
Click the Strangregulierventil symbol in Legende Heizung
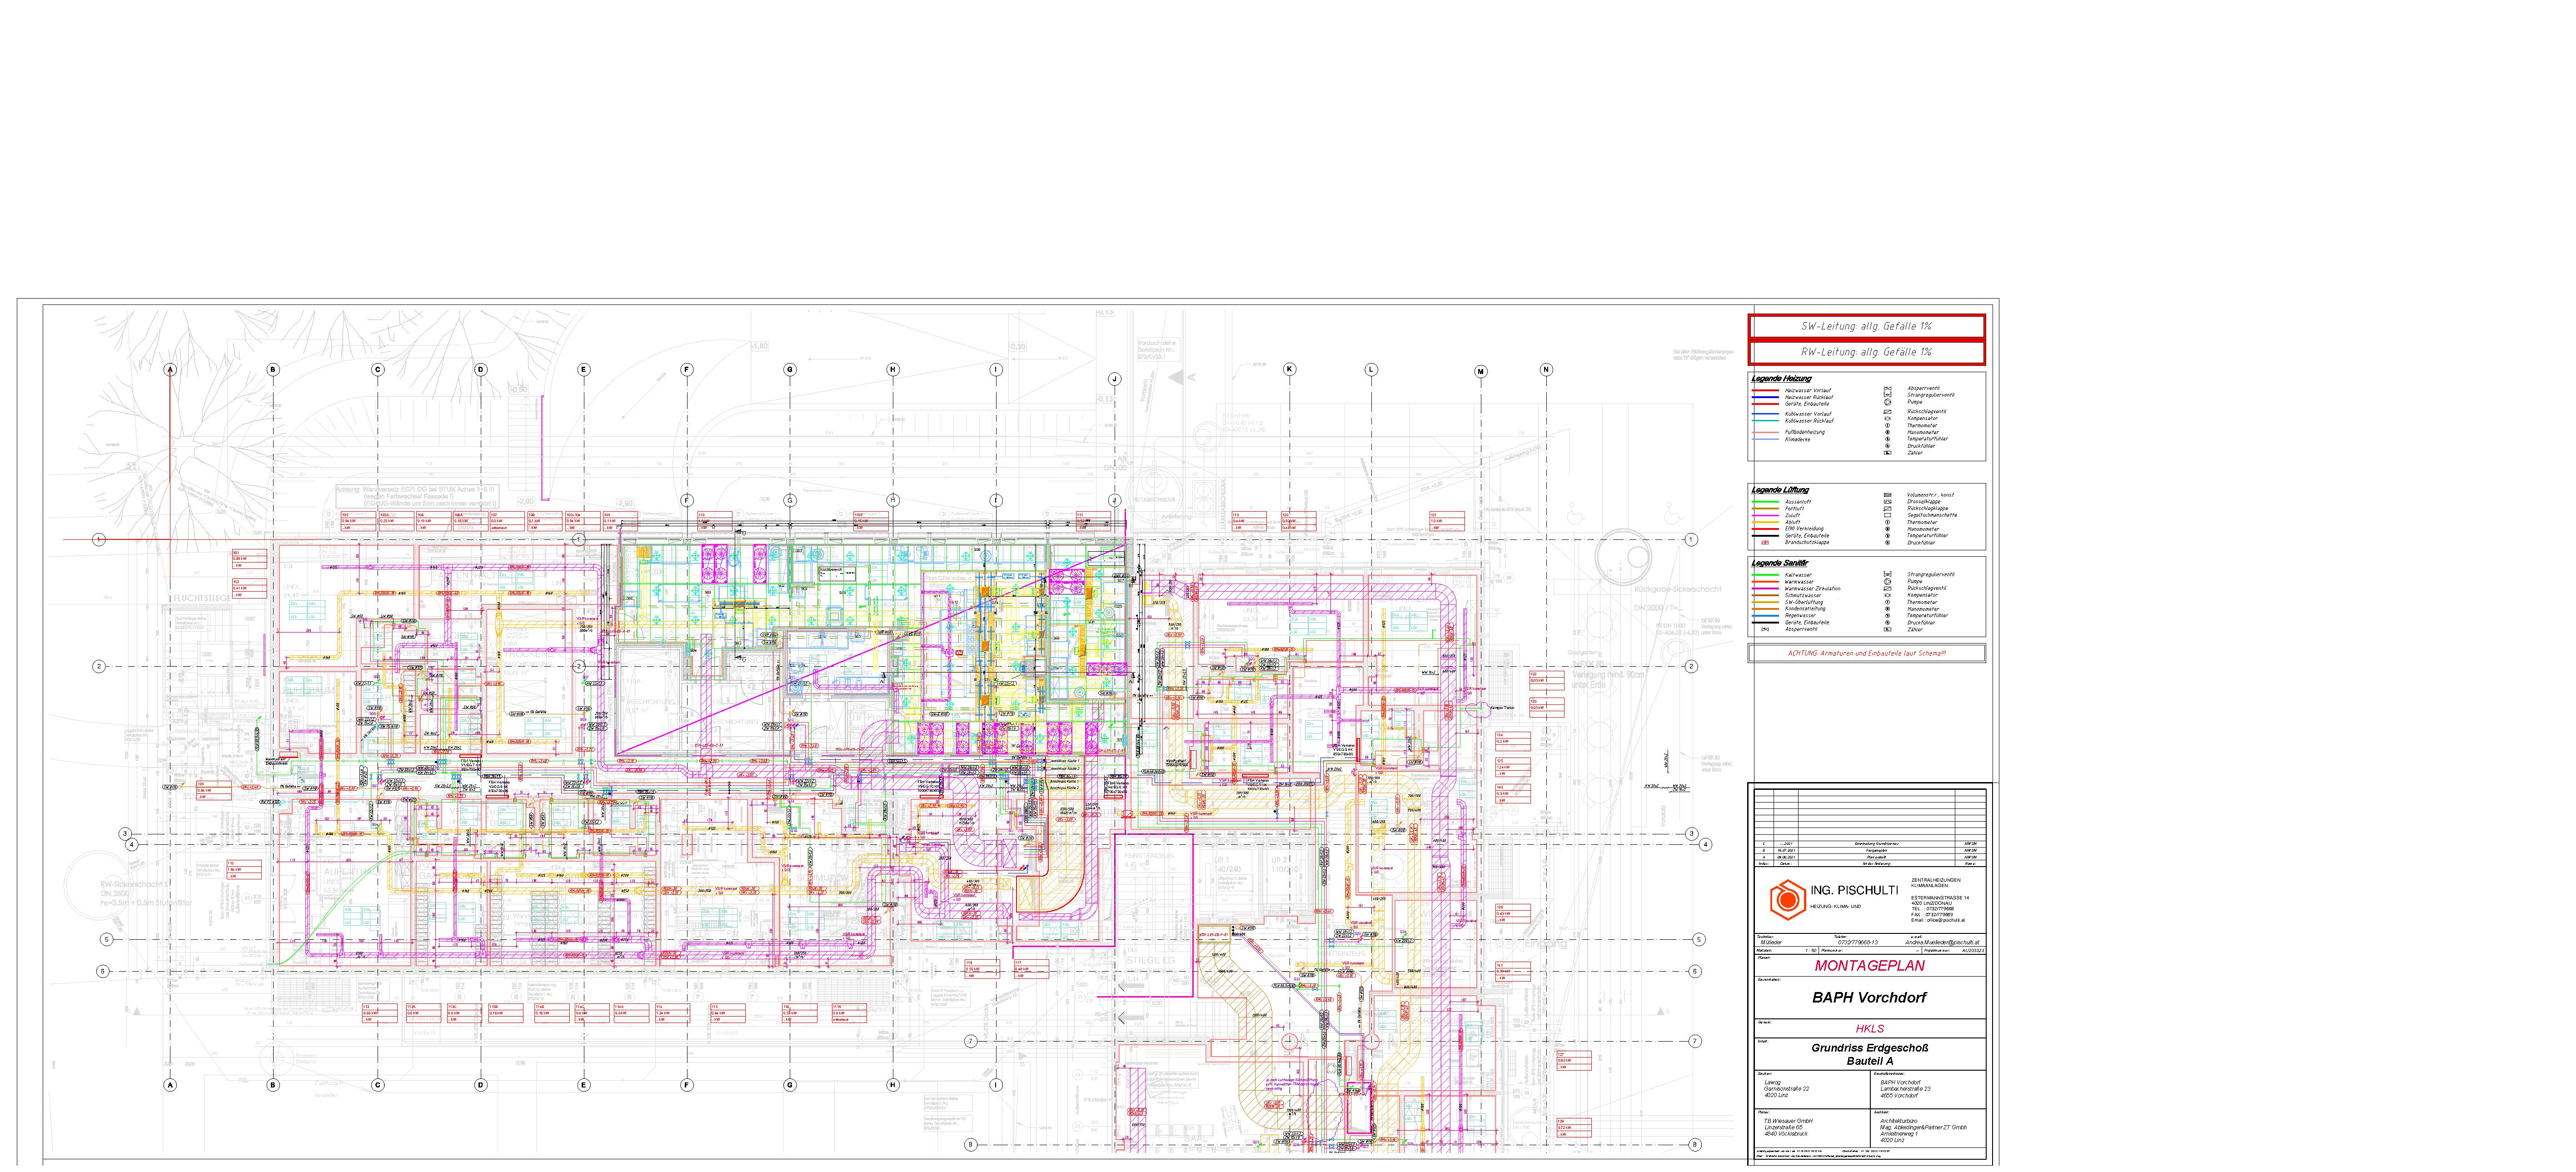(x=1888, y=395)
